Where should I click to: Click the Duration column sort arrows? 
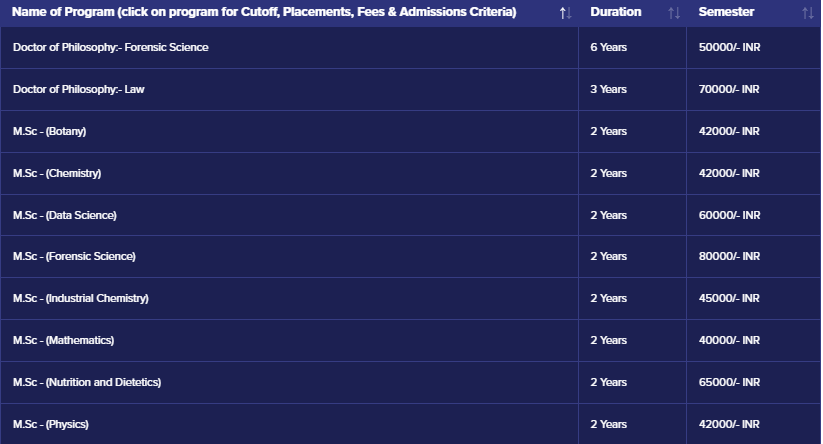click(674, 13)
